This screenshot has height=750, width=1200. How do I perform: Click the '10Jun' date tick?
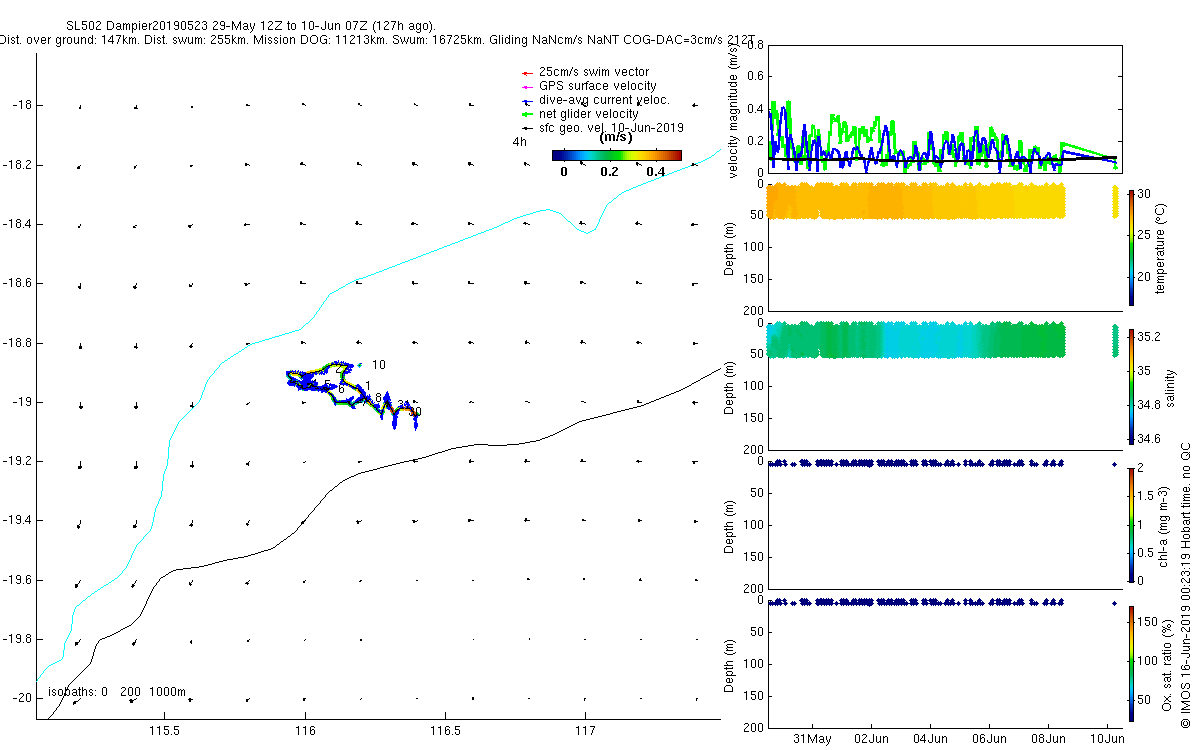pyautogui.click(x=1107, y=739)
